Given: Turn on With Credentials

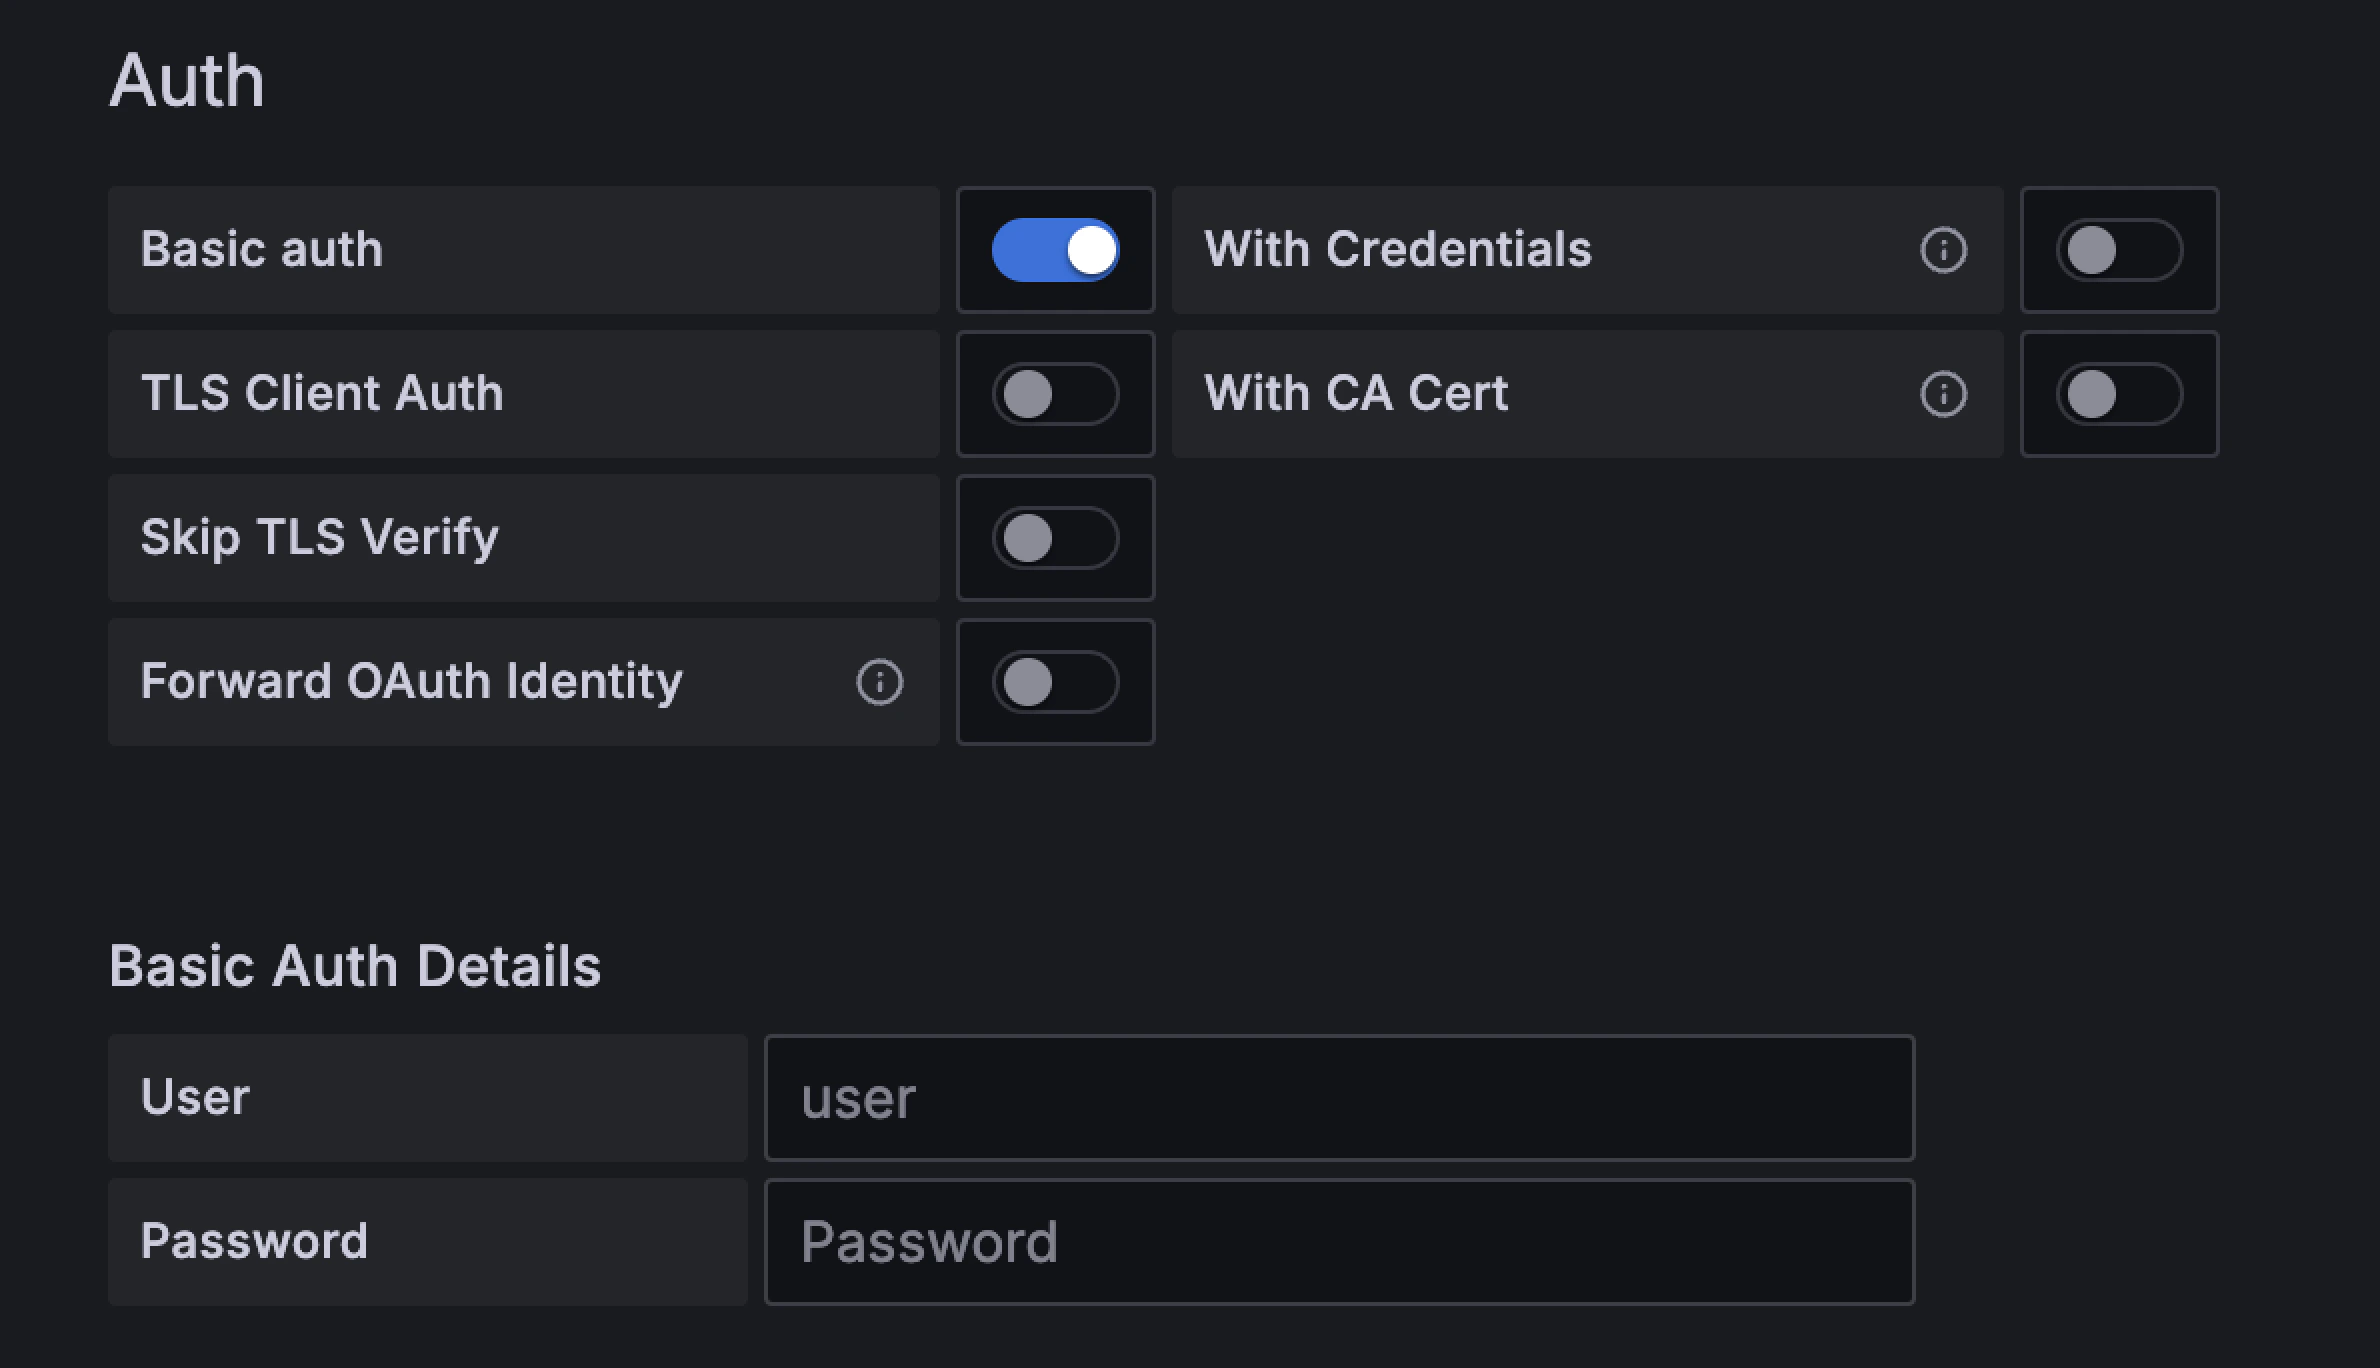Looking at the screenshot, I should pos(2119,250).
